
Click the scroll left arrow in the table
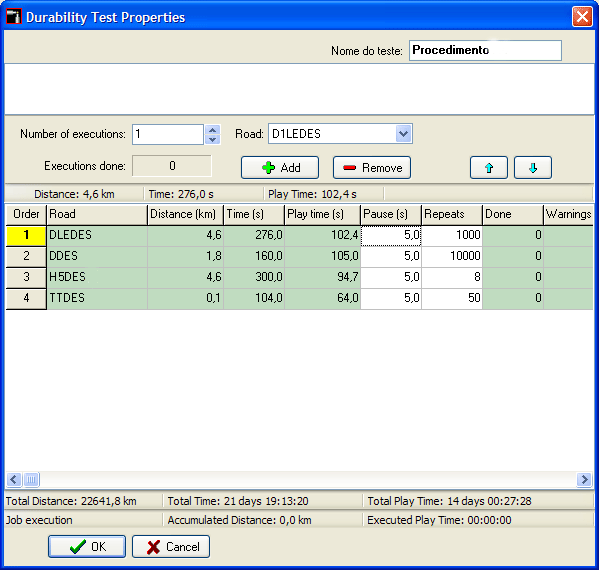(14, 479)
